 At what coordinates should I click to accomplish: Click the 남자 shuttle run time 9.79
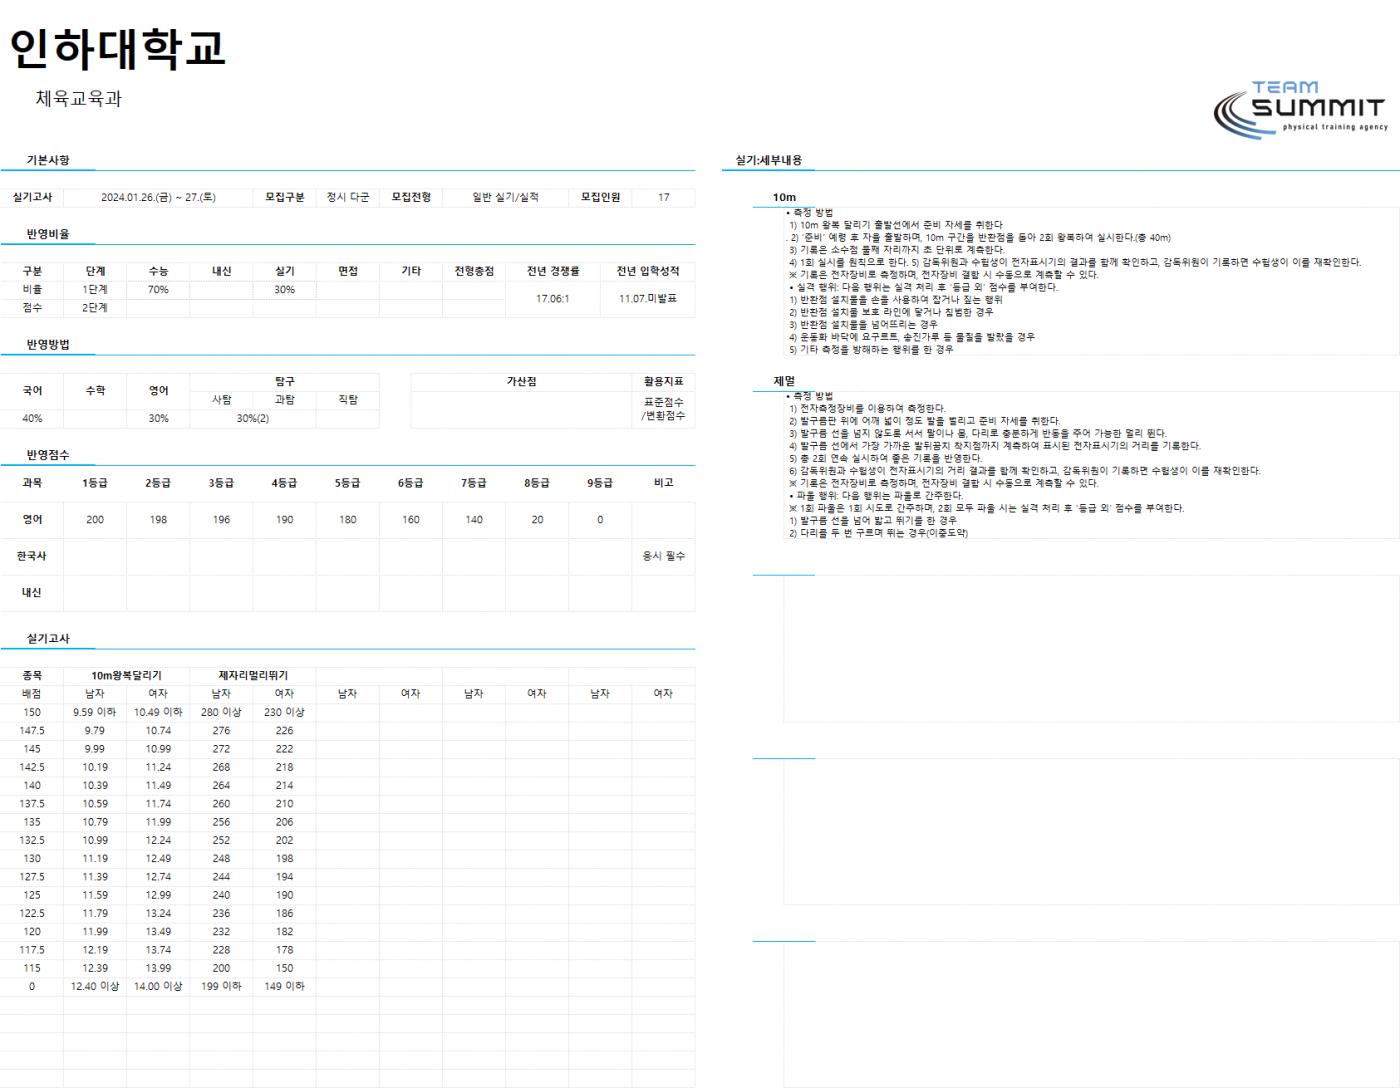pyautogui.click(x=95, y=731)
